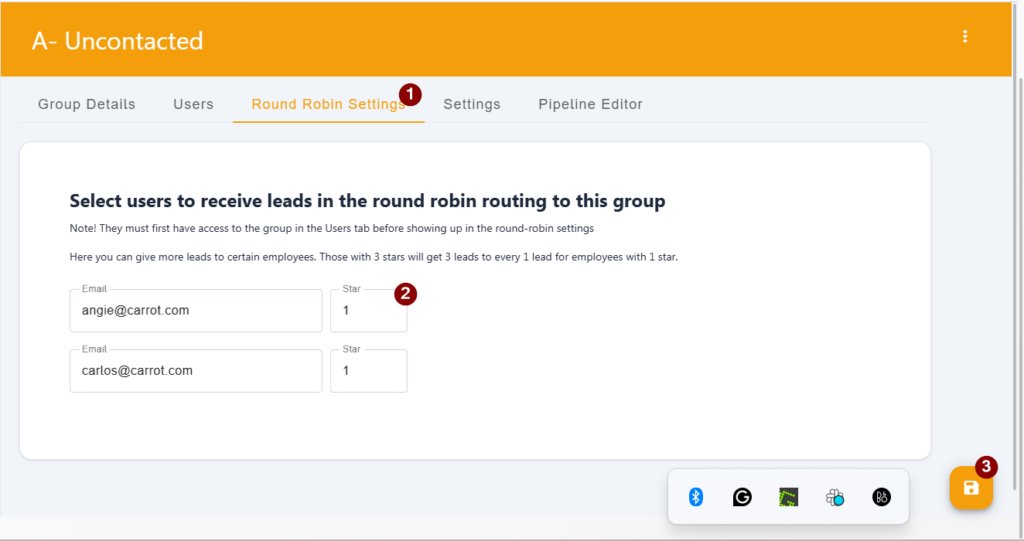Go to the Settings tab
1024x541 pixels.
tap(472, 104)
